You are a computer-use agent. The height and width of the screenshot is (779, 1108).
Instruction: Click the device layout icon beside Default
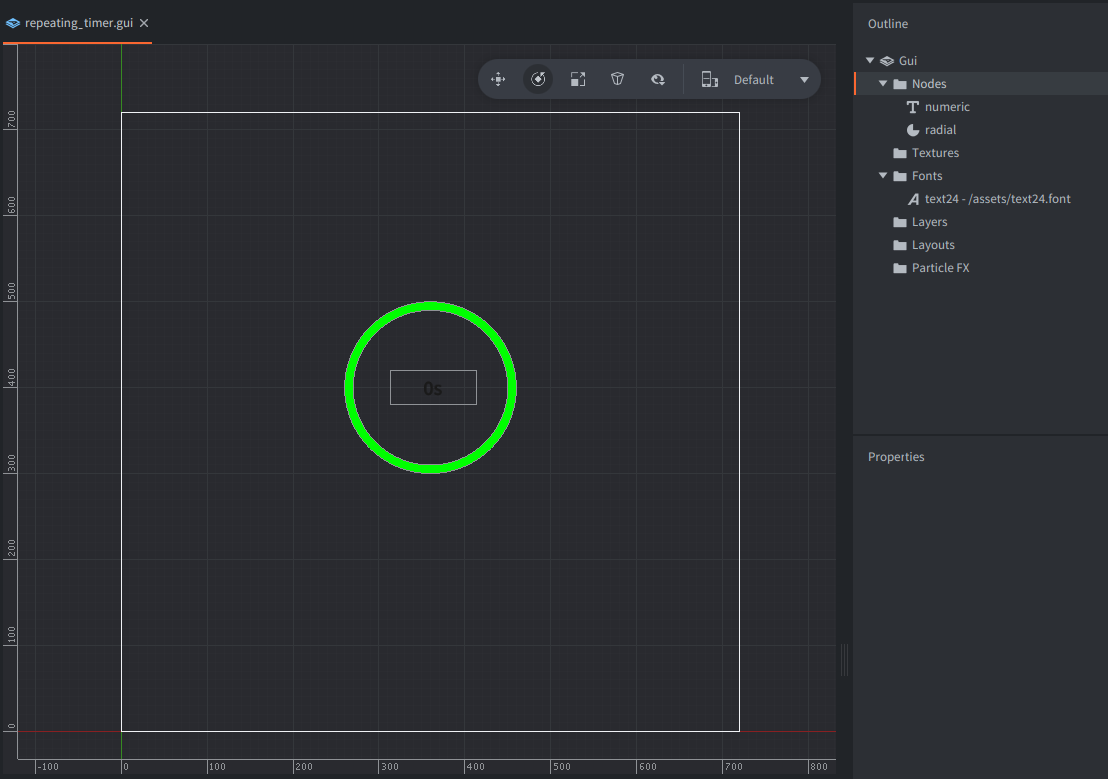point(709,80)
